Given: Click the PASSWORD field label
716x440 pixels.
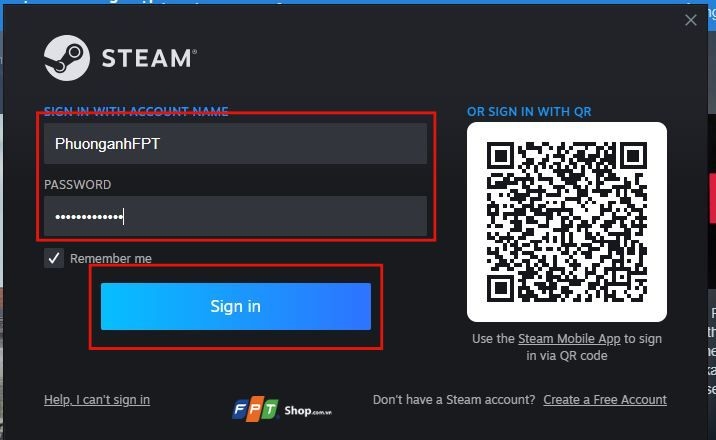Looking at the screenshot, I should [78, 184].
